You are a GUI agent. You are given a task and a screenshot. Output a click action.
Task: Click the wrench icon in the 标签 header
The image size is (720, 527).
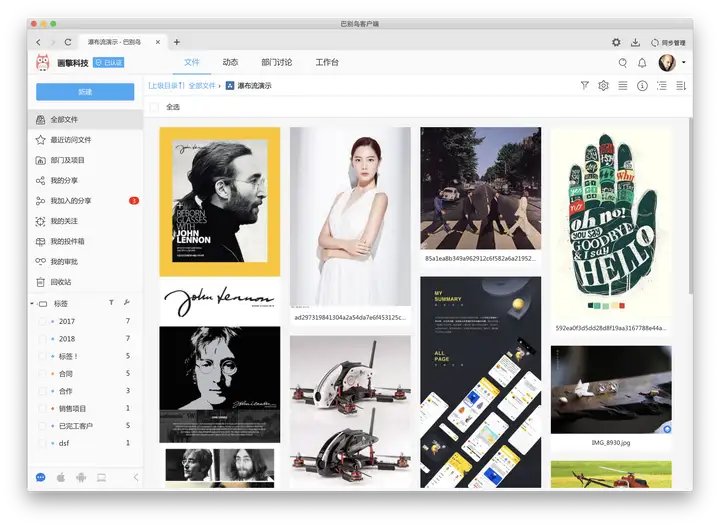click(127, 303)
